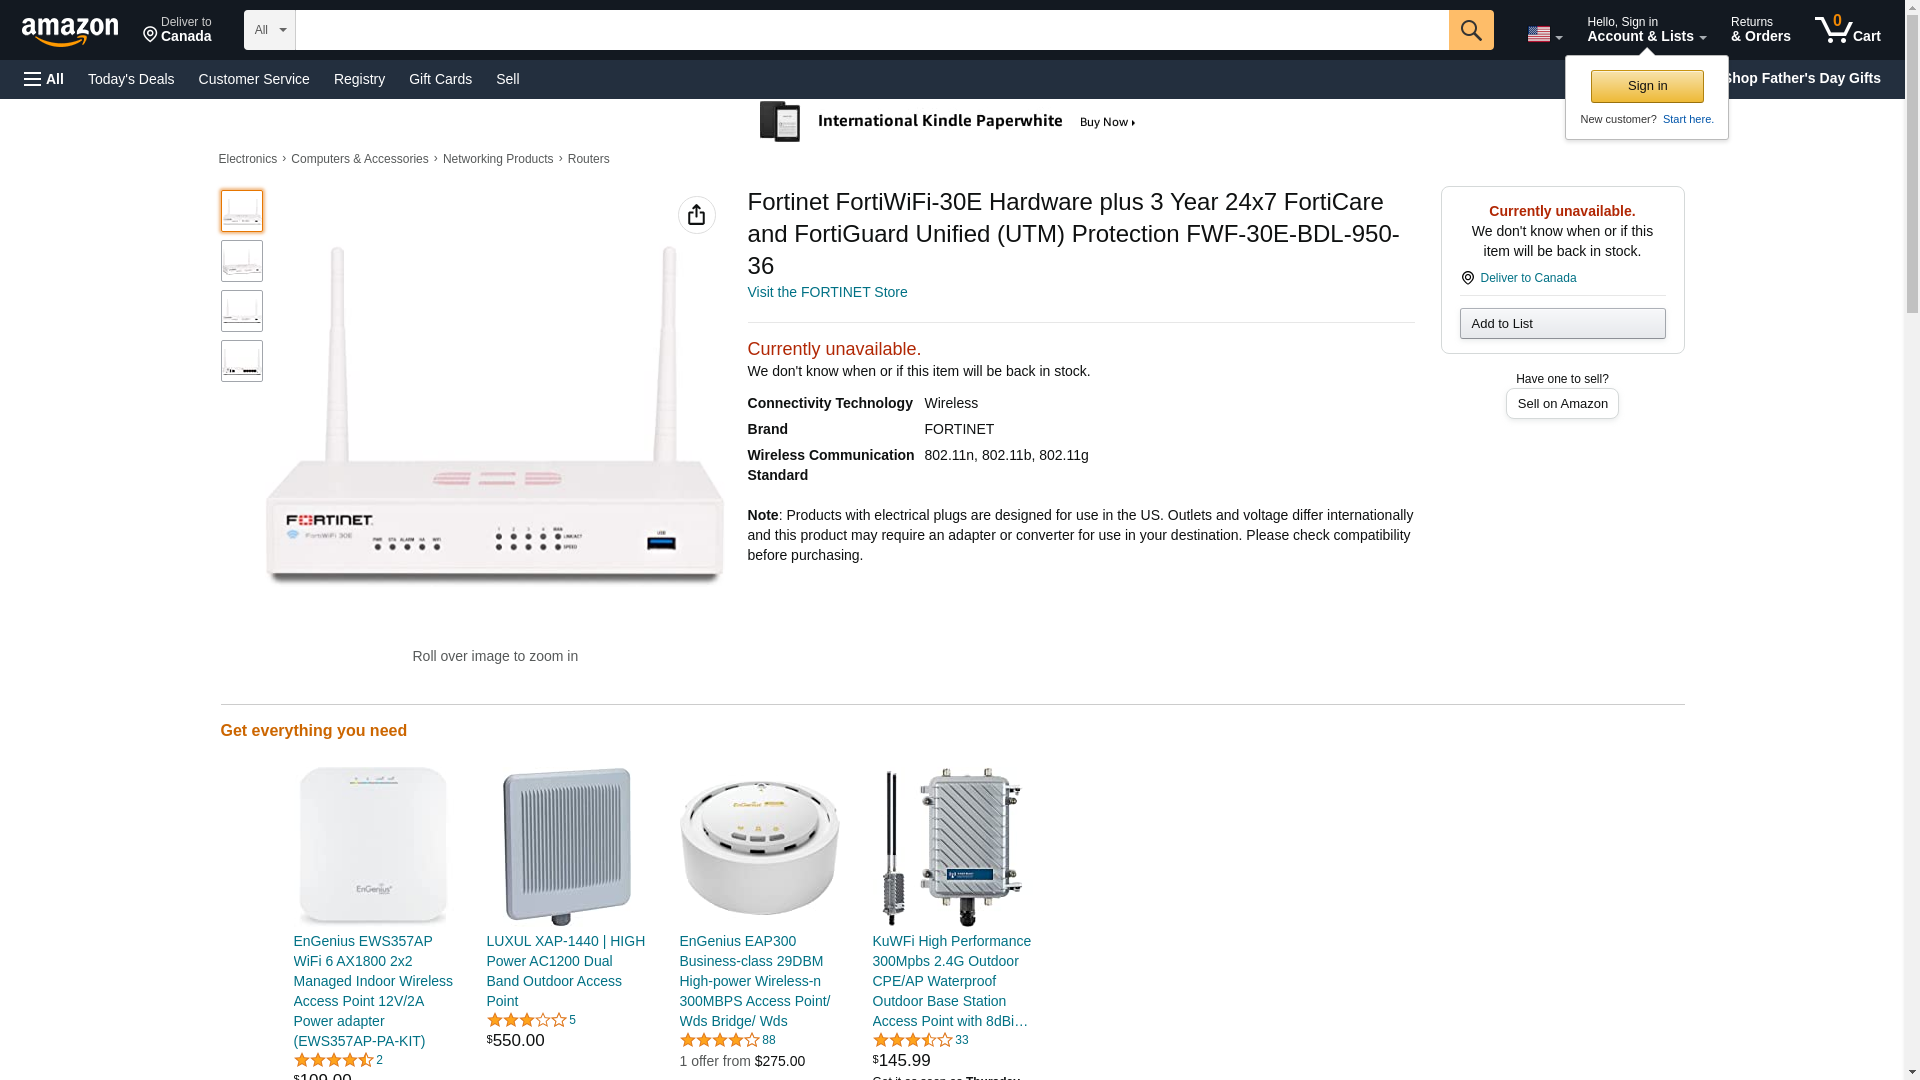The height and width of the screenshot is (1080, 1920).
Task: Open Today's Deals menu item
Action: click(131, 79)
